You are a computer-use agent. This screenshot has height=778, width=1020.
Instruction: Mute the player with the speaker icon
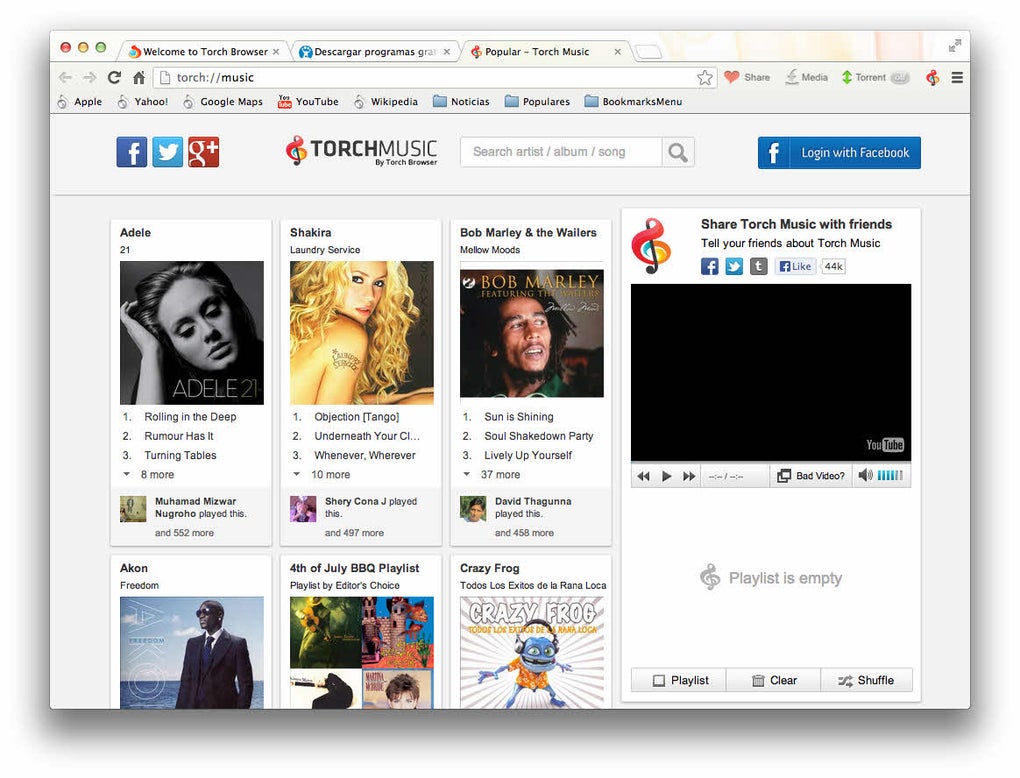click(x=865, y=476)
